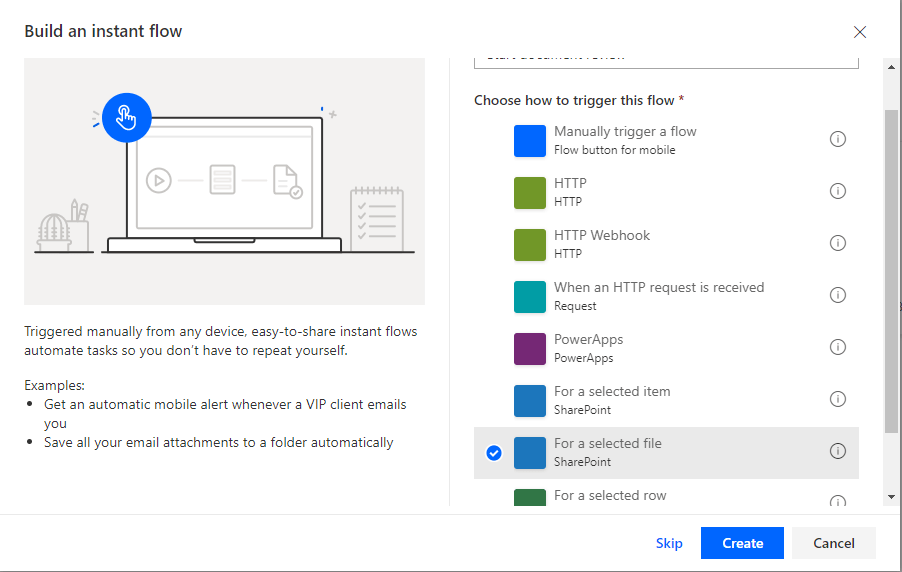This screenshot has height=572, width=902.
Task: Deselect the checked For a selected file radio
Action: [494, 453]
